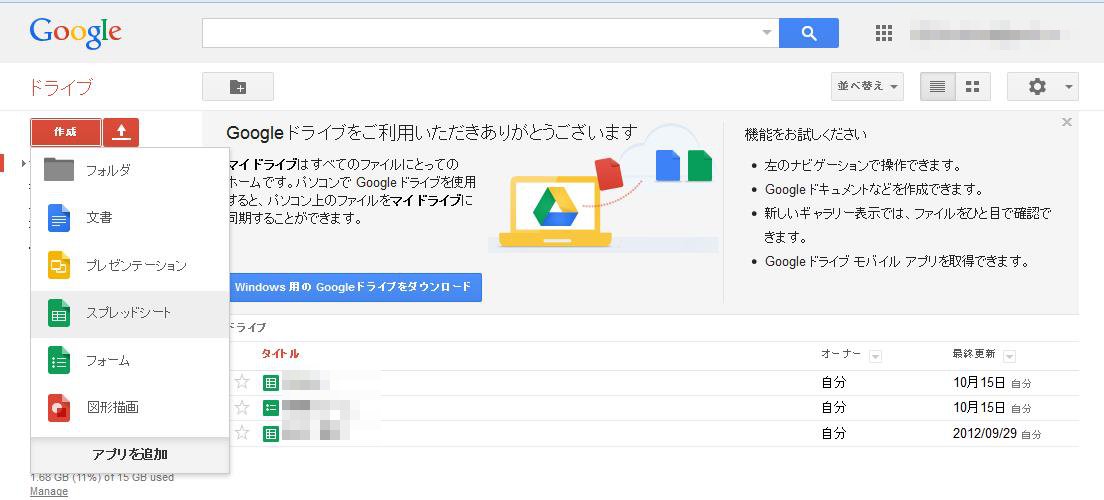The width and height of the screenshot is (1104, 500).
Task: Click spreadsheet icon of 2012/09/29 file
Action: coord(270,433)
